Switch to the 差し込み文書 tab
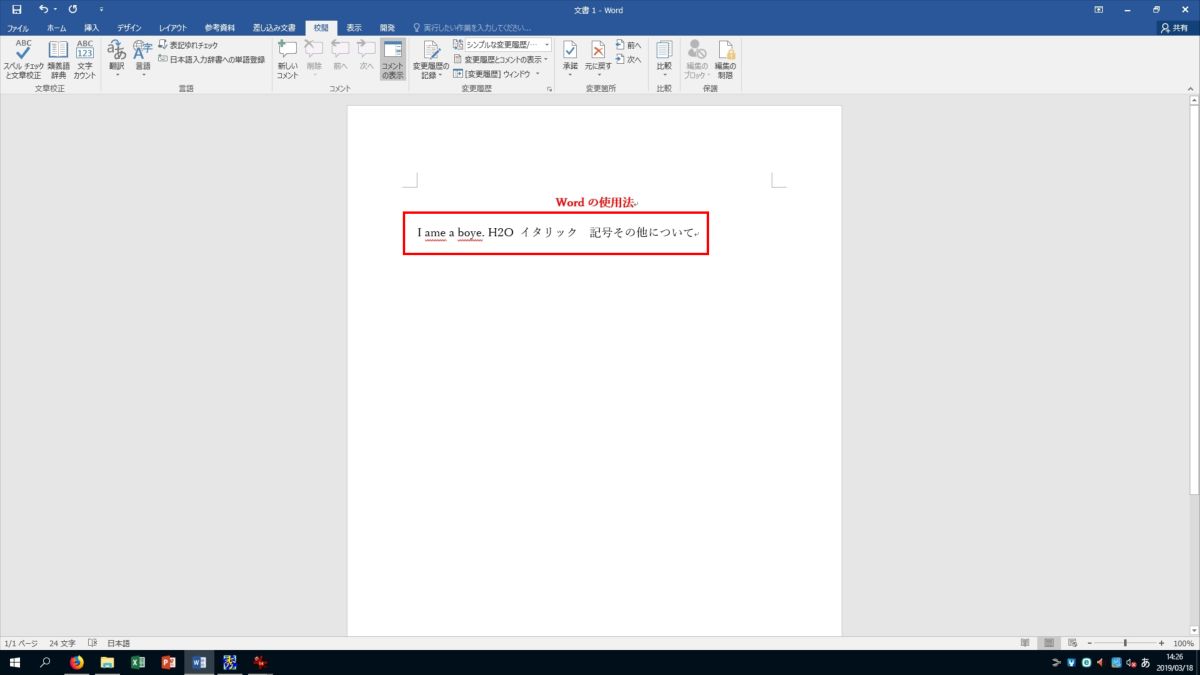The height and width of the screenshot is (675, 1200). 273,28
